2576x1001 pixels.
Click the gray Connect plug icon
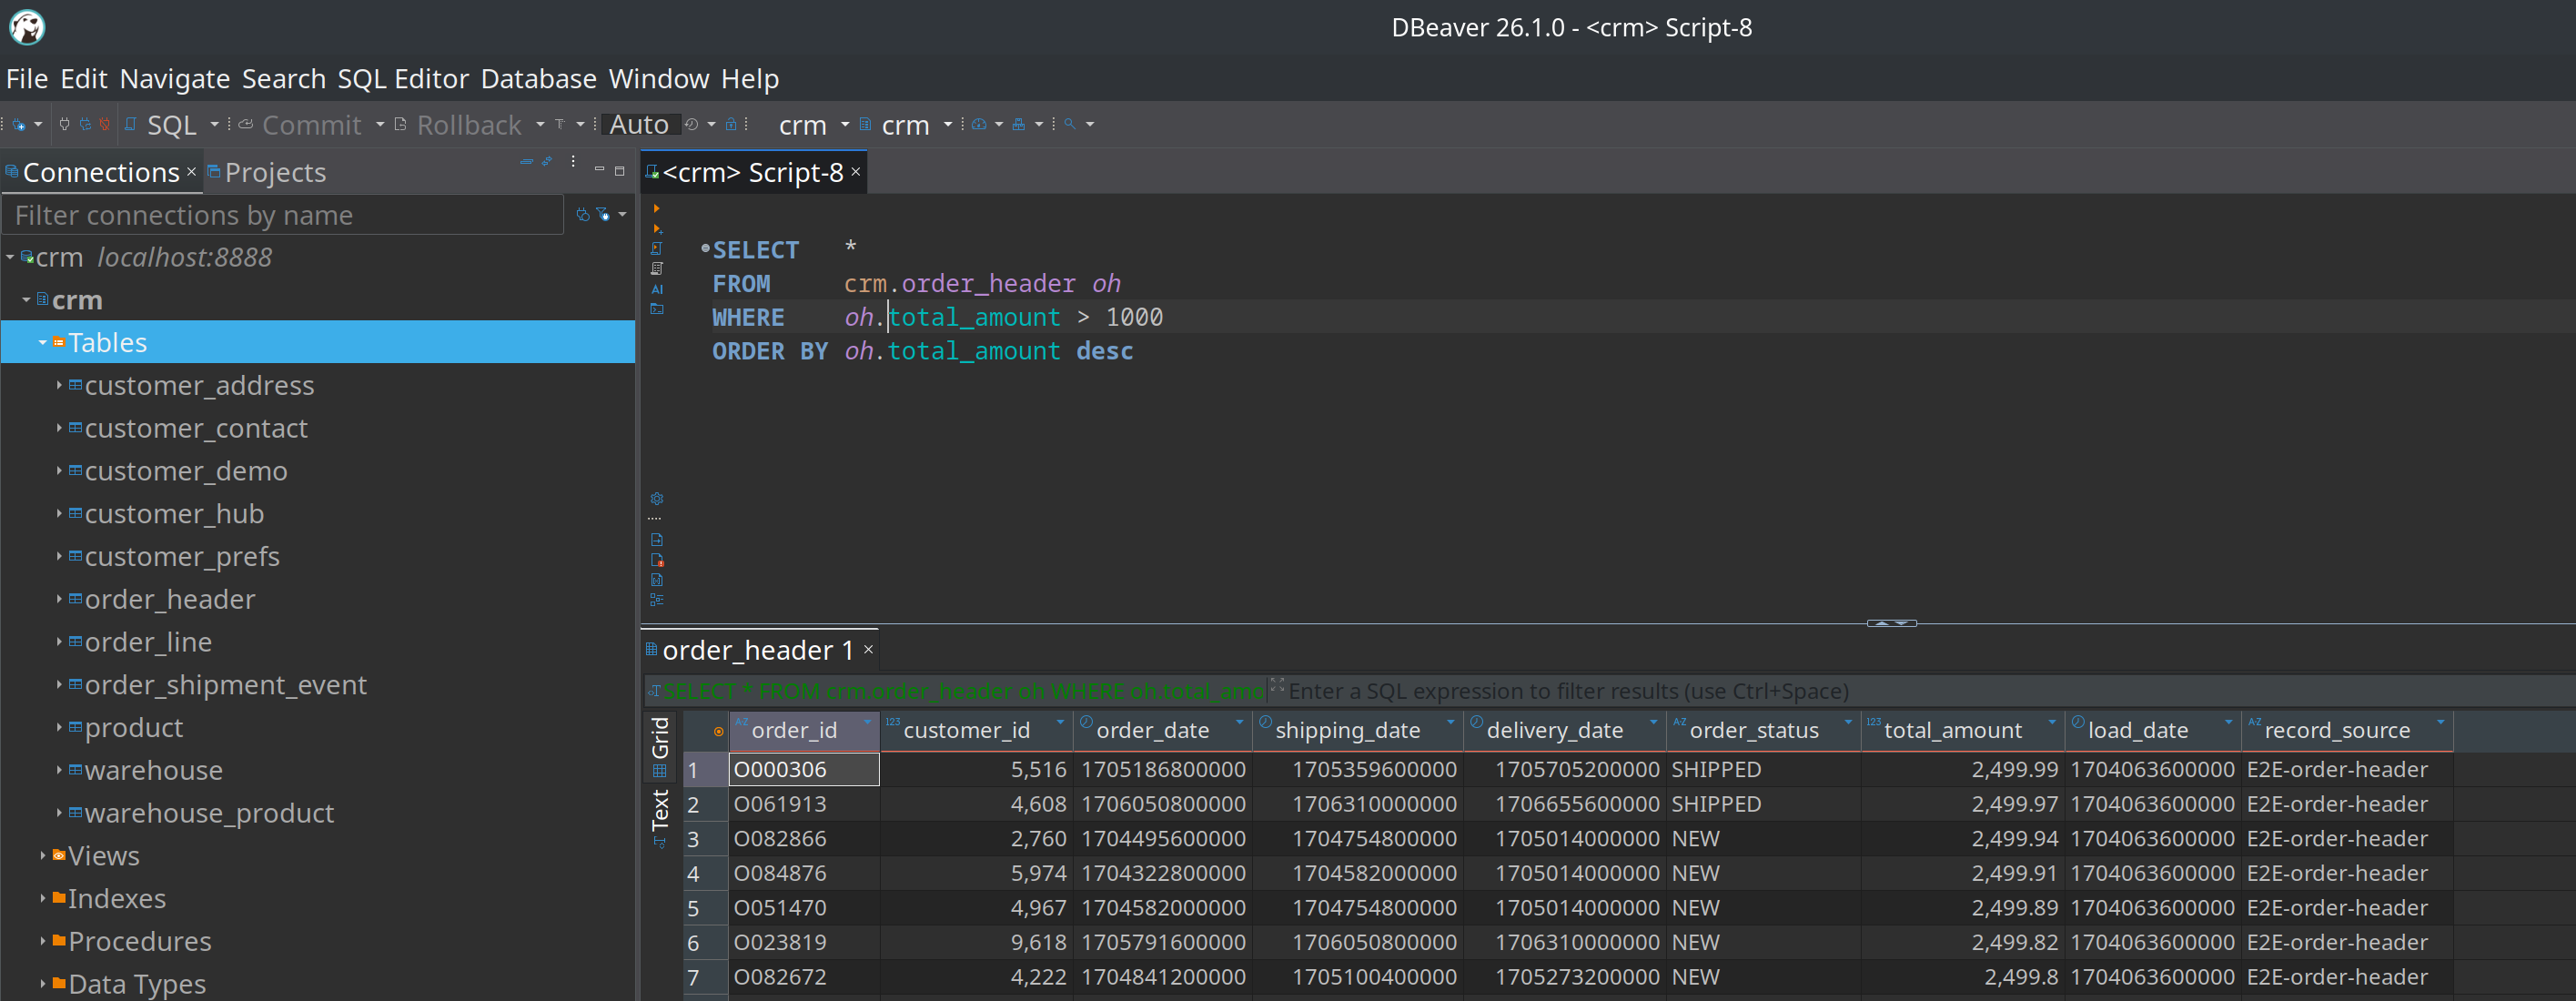(x=65, y=124)
